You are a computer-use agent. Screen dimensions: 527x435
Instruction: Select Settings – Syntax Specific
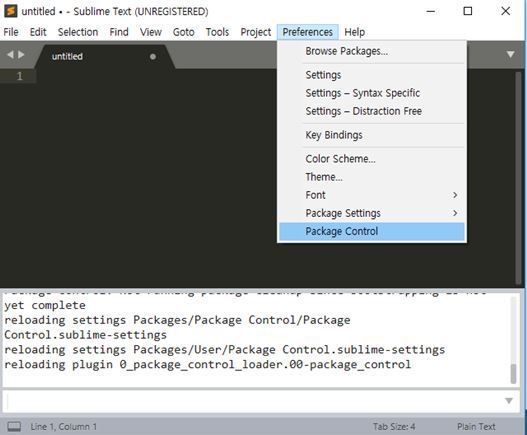pyautogui.click(x=372, y=93)
